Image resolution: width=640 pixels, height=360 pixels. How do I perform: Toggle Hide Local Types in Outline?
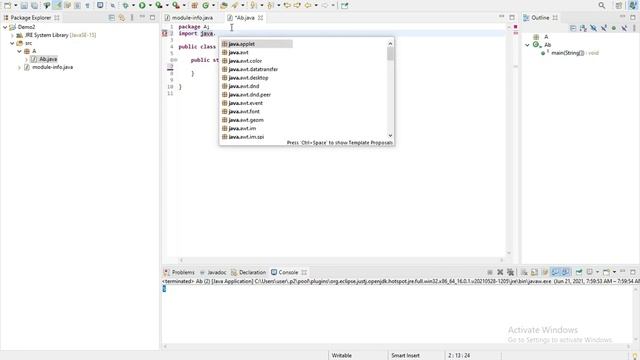point(624,28)
